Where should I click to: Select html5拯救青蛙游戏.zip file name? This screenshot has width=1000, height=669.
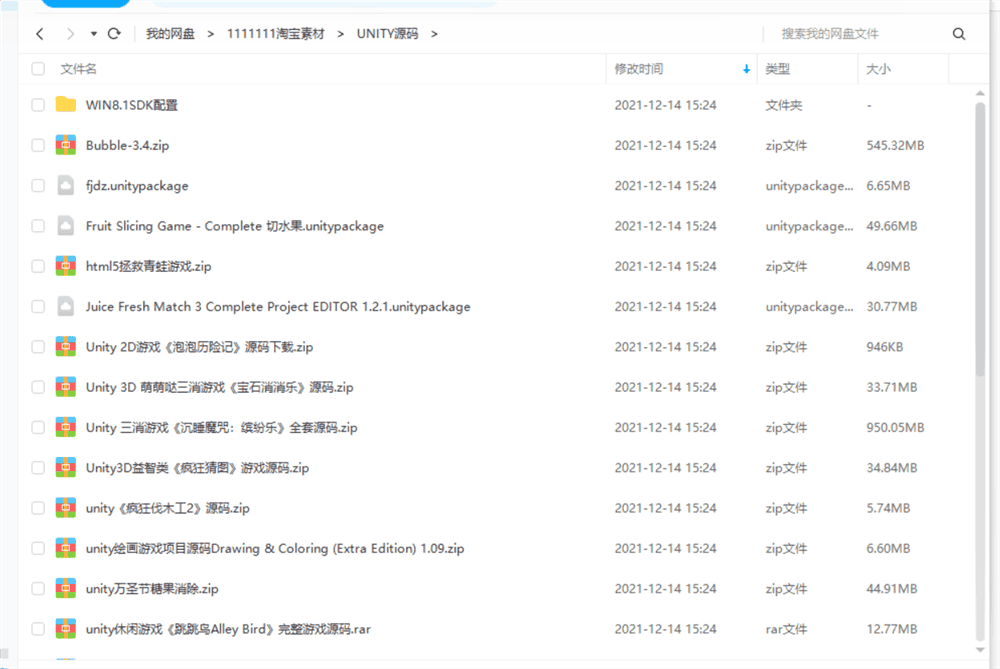(x=149, y=266)
